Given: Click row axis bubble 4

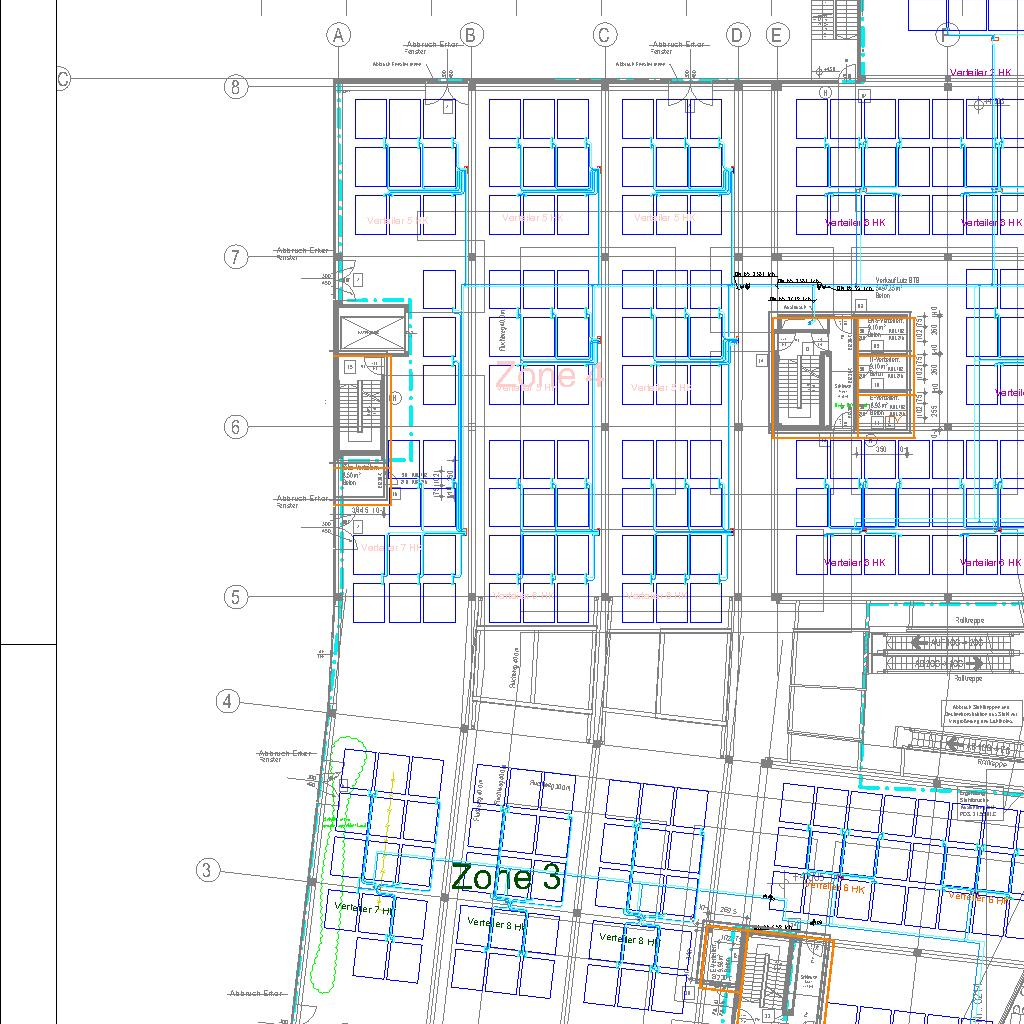Looking at the screenshot, I should click(228, 701).
